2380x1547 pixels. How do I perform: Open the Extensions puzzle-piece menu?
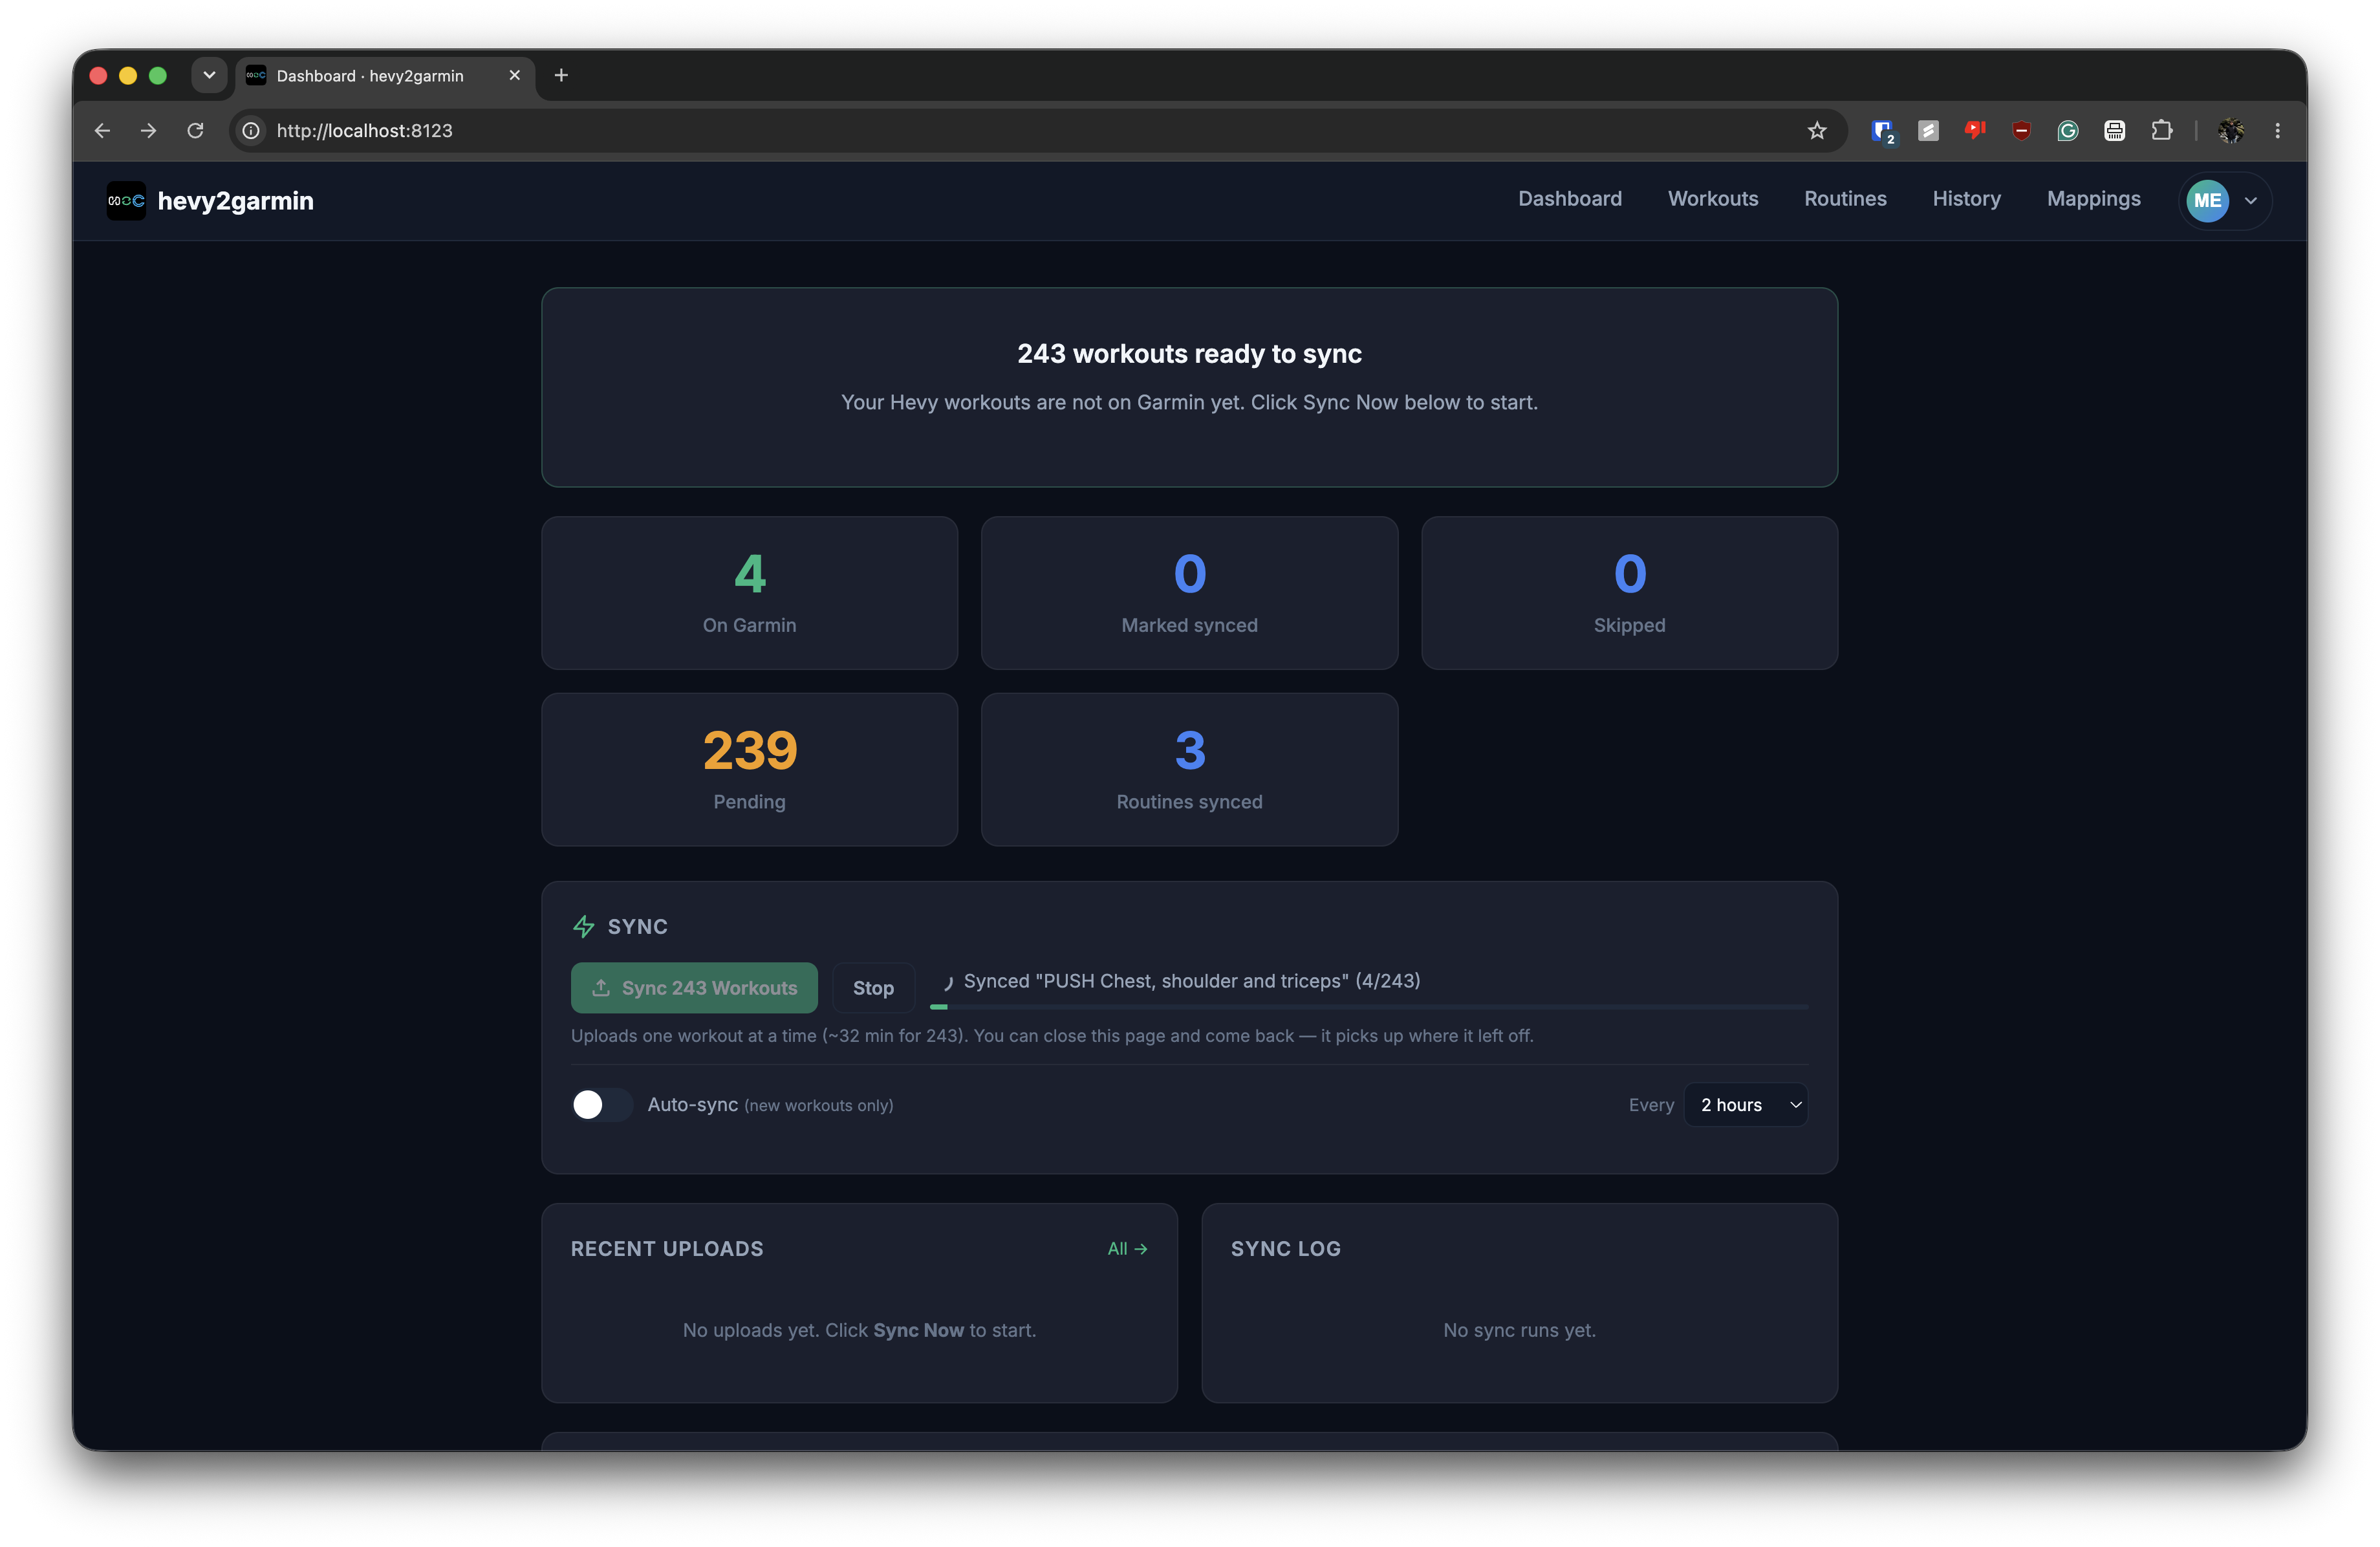(2161, 130)
